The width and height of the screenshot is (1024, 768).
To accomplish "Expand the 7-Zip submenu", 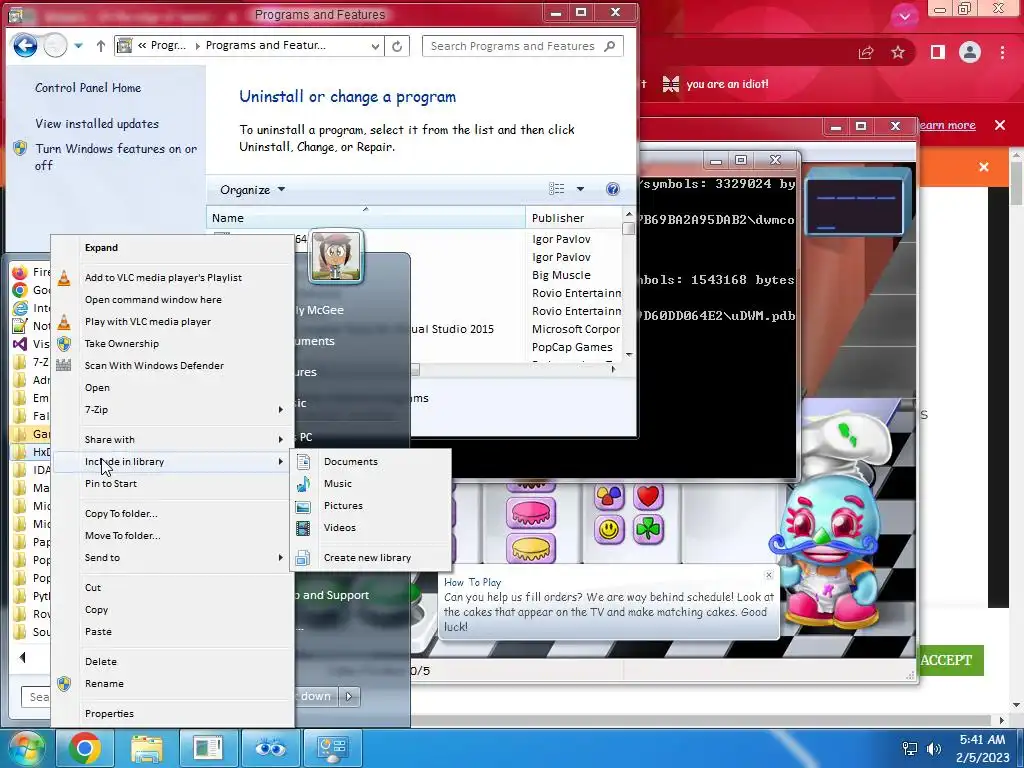I will 172,409.
